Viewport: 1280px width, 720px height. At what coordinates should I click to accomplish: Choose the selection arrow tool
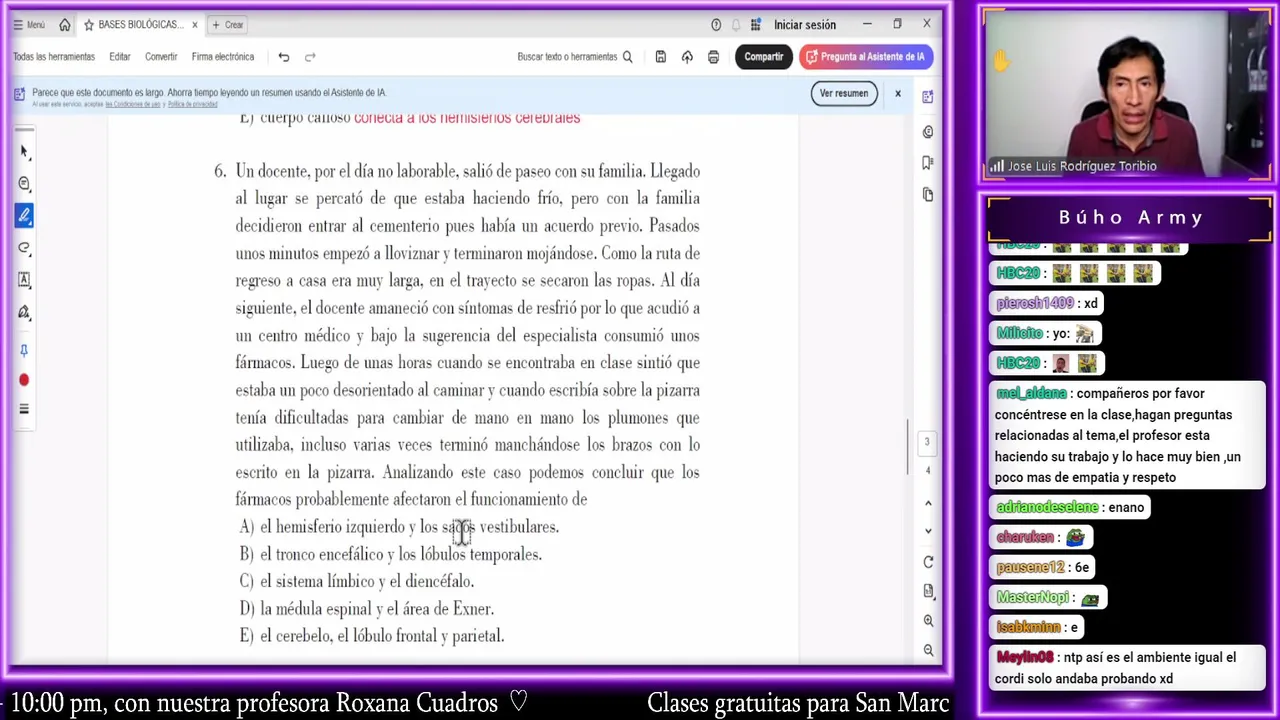click(x=24, y=152)
